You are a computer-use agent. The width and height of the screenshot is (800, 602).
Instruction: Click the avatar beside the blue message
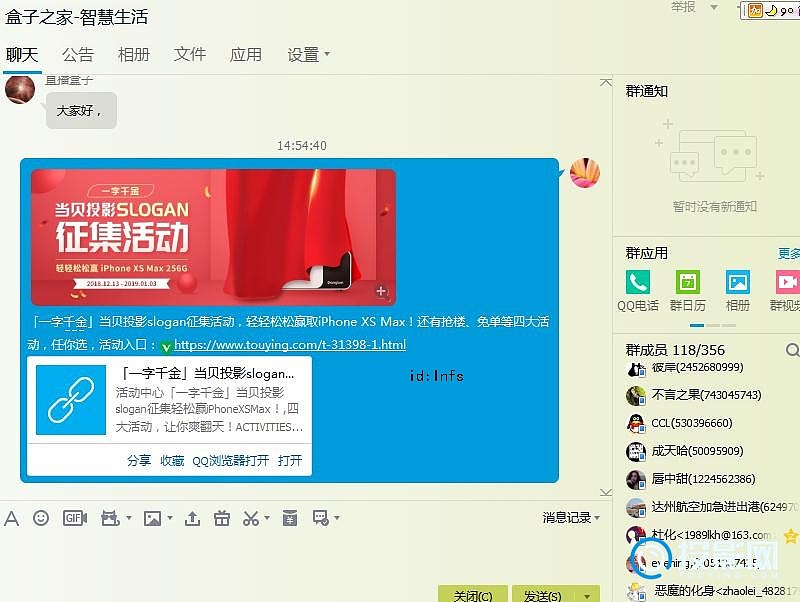(585, 173)
